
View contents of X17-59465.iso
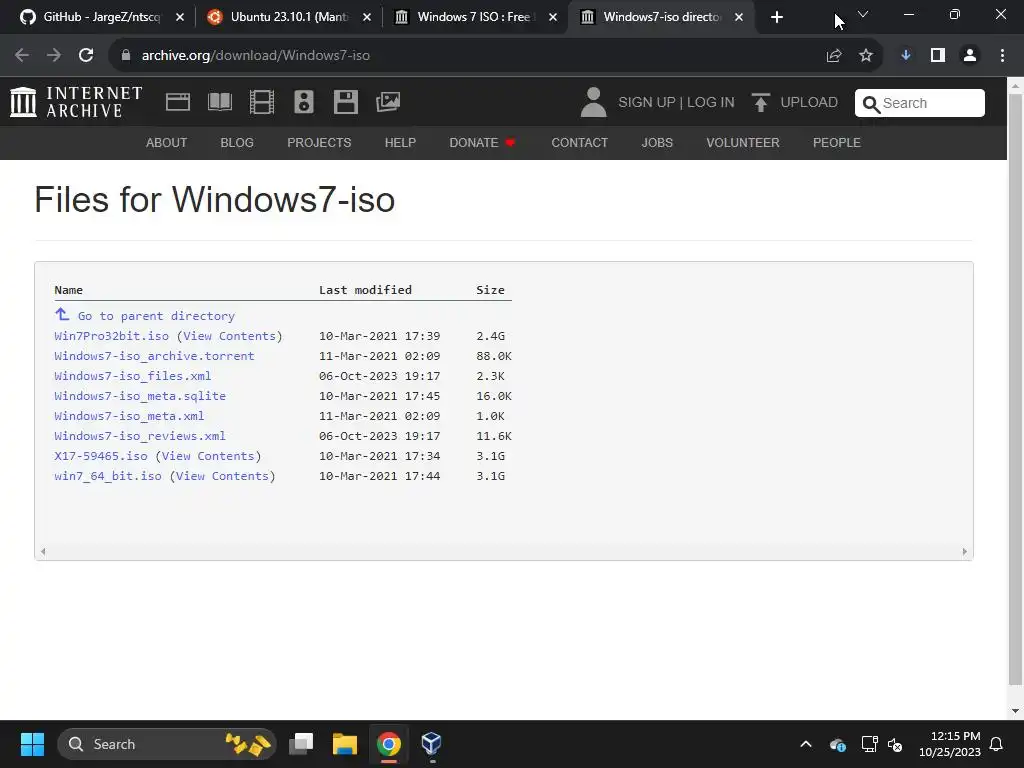[208, 456]
